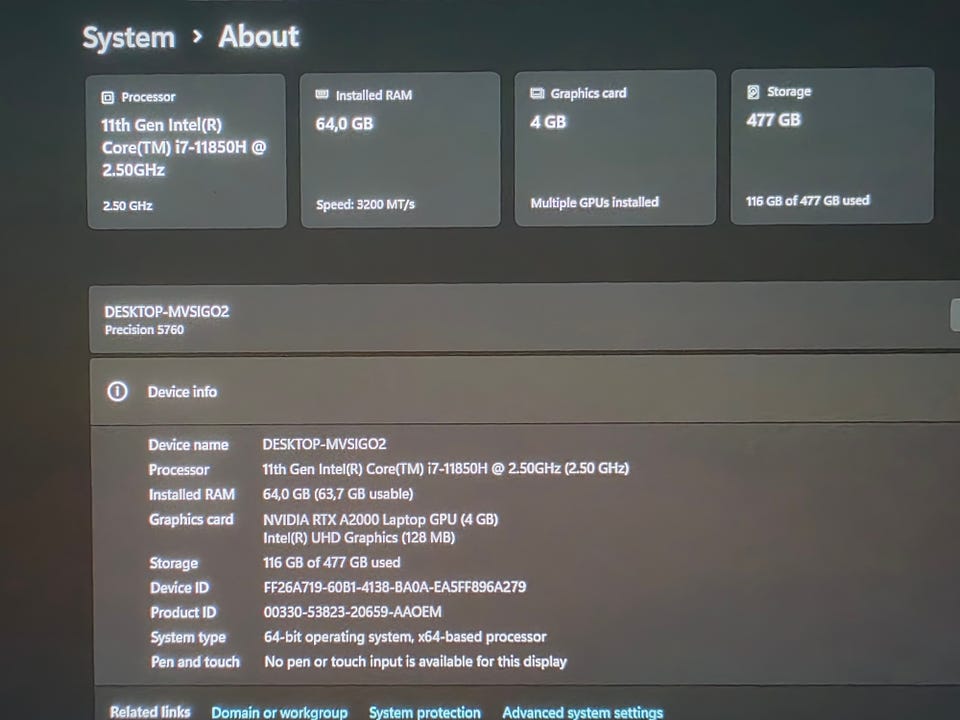
Task: Click the "4 GB" value in Graphics card
Action: (x=548, y=122)
